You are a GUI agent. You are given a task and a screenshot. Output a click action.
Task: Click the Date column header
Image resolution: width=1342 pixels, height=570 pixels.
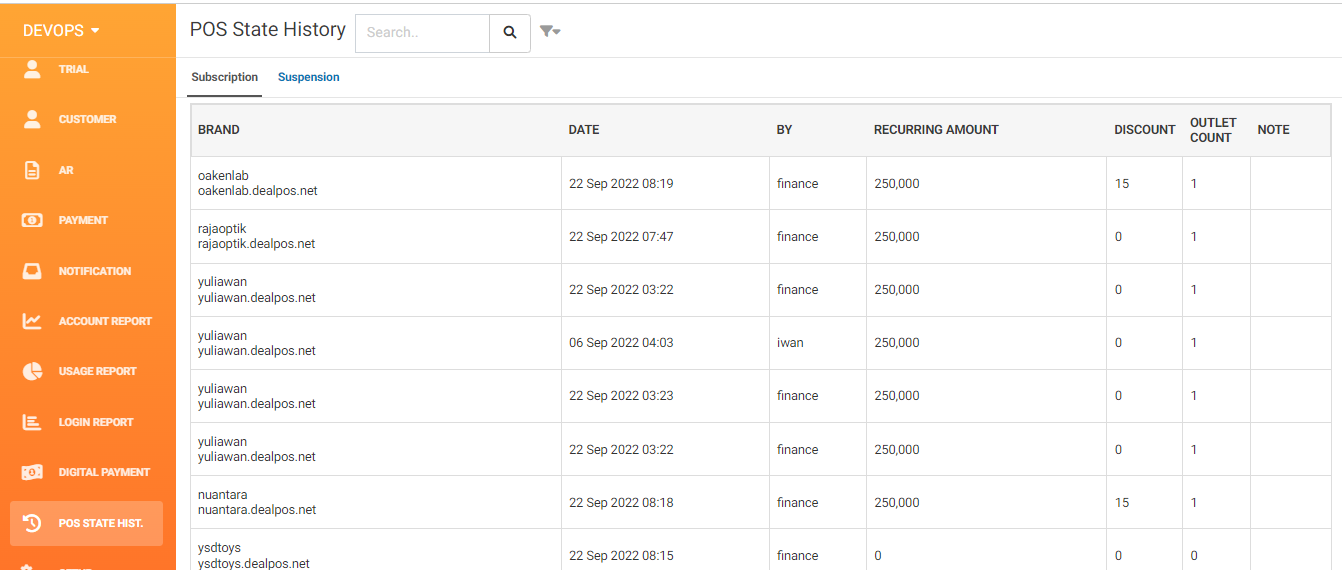point(584,130)
